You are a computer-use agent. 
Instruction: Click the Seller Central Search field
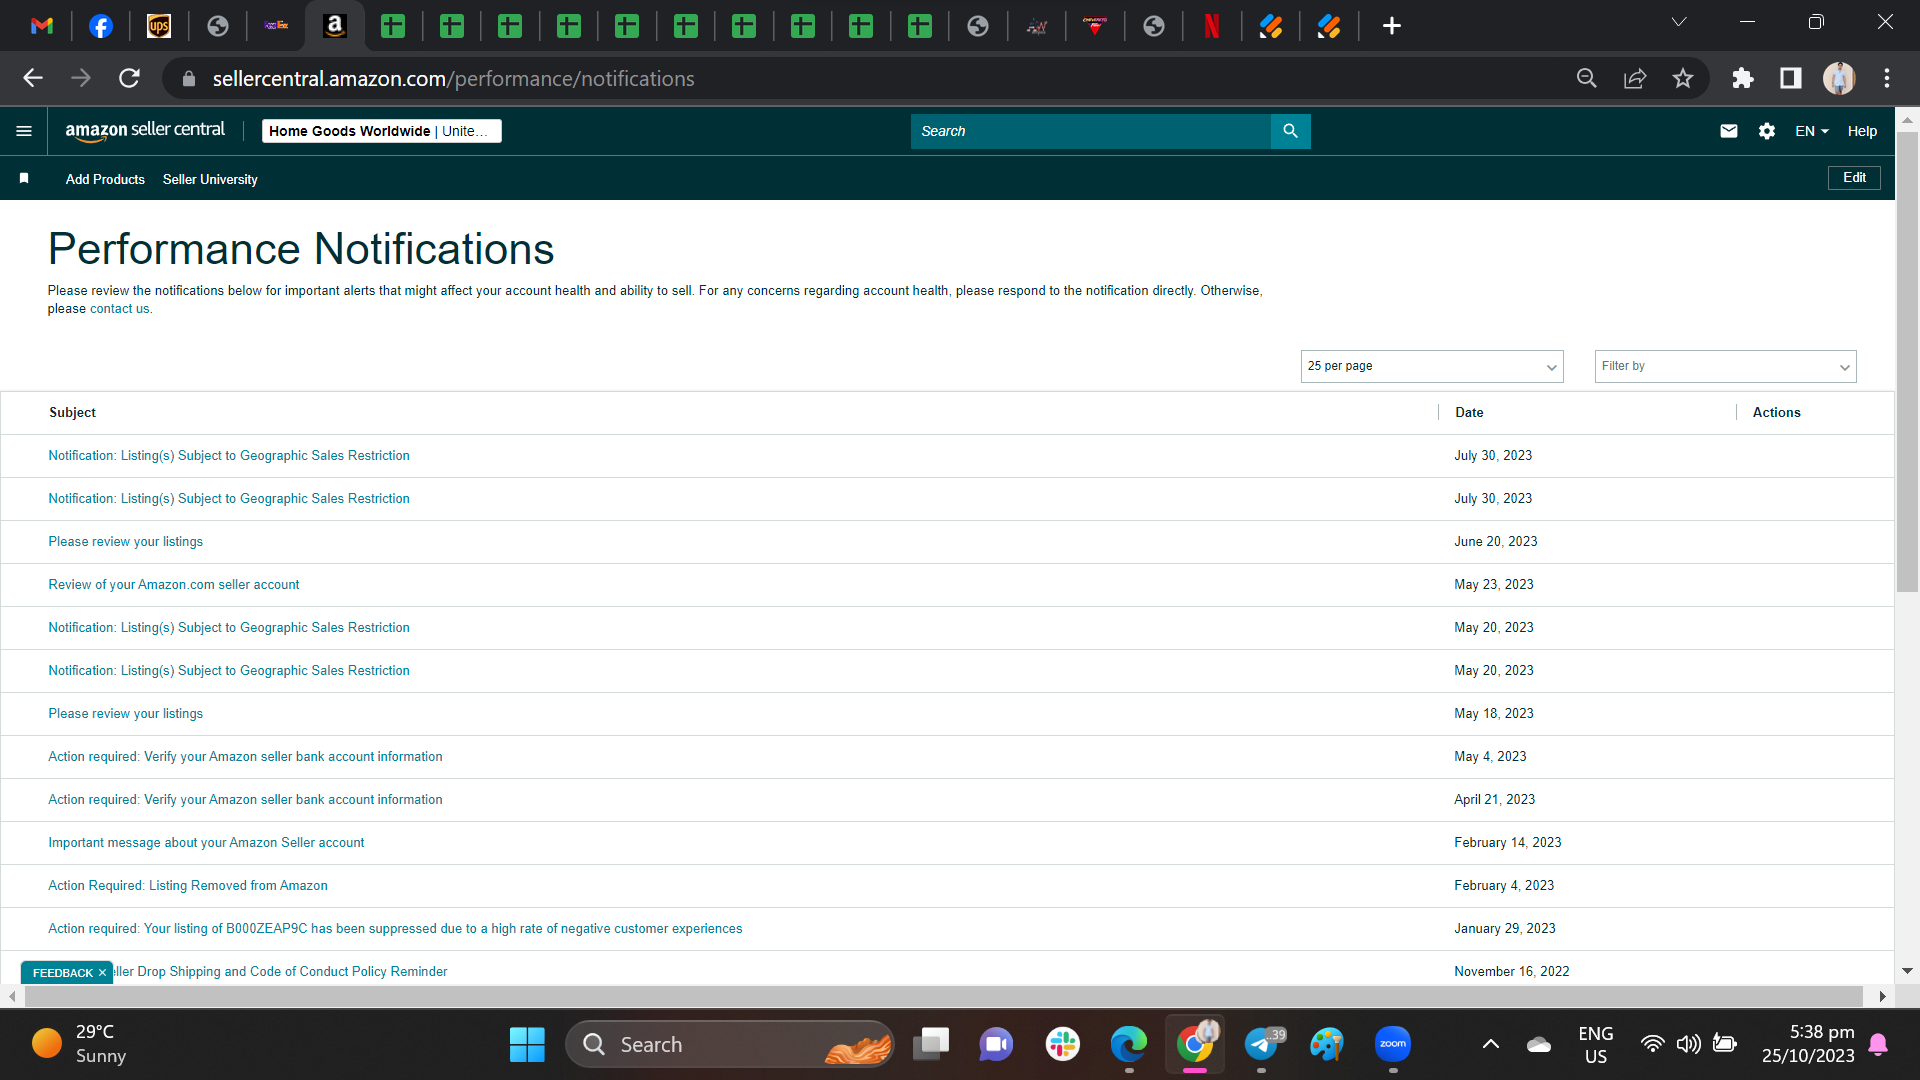point(1090,131)
